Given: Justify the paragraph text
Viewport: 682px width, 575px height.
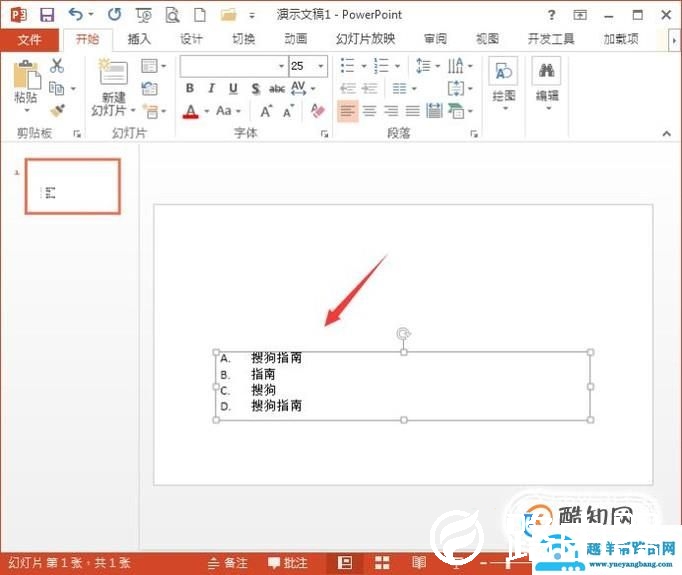Looking at the screenshot, I should [x=412, y=111].
